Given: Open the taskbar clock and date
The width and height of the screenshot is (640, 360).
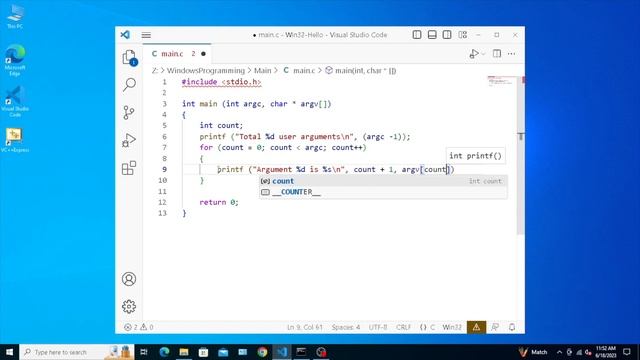Looking at the screenshot, I should [x=606, y=352].
